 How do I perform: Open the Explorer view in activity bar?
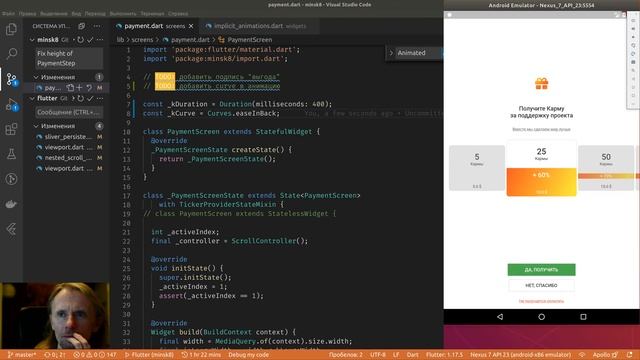[11, 29]
